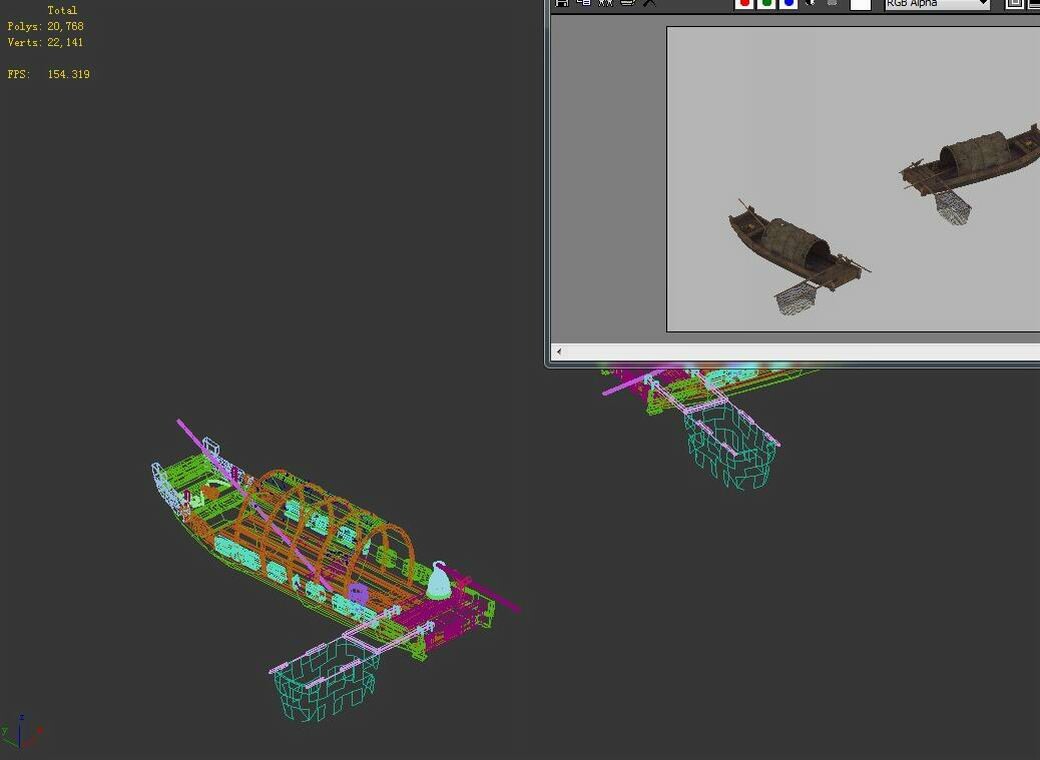Open the RGB Alpha channel dropdown
The height and width of the screenshot is (760, 1040).
[937, 4]
